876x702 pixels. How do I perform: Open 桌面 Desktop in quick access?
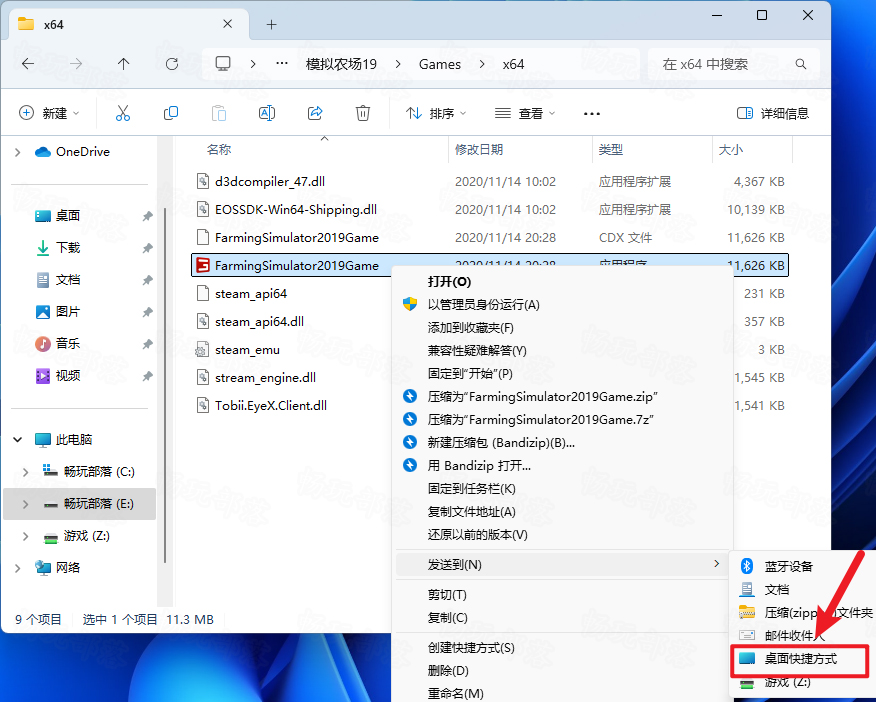click(x=68, y=216)
